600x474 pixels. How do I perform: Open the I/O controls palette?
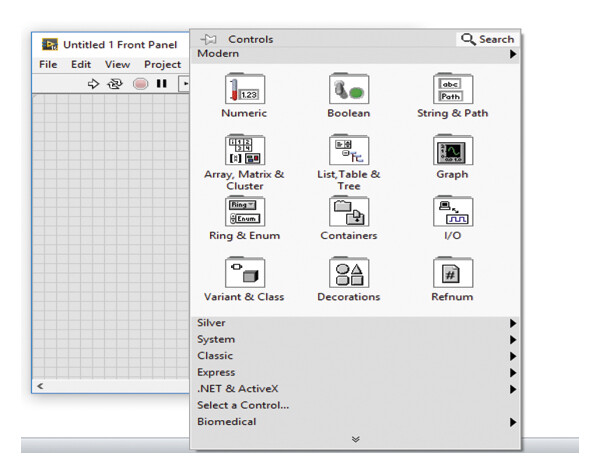click(x=453, y=211)
